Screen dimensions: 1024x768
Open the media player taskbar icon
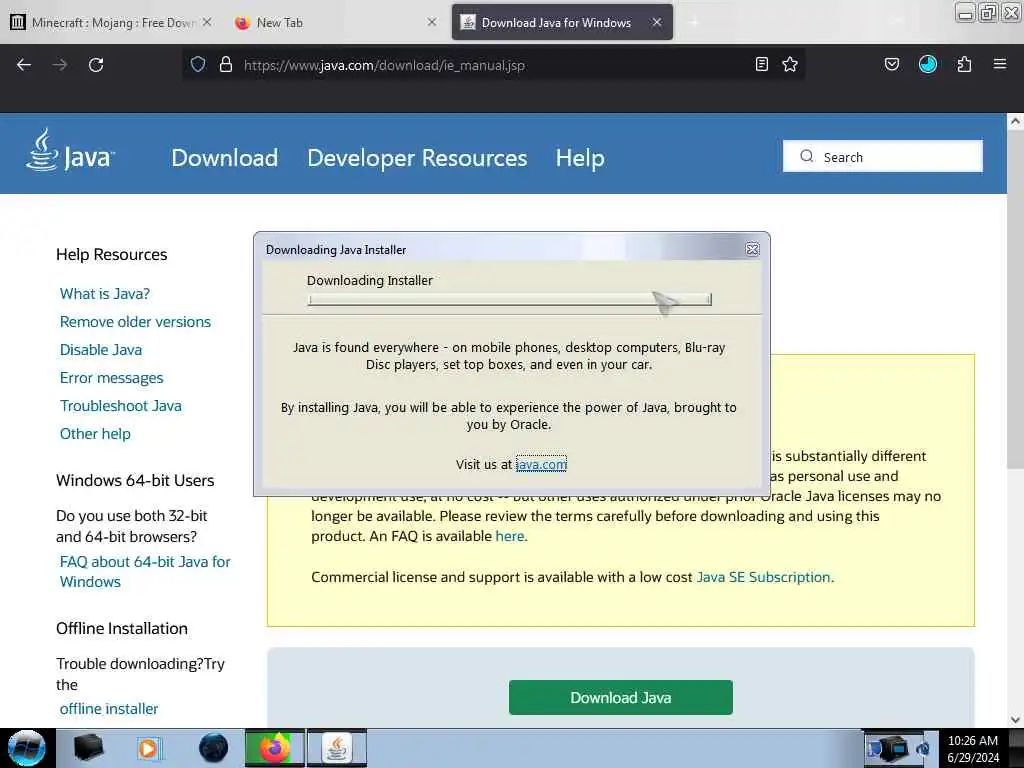click(150, 748)
